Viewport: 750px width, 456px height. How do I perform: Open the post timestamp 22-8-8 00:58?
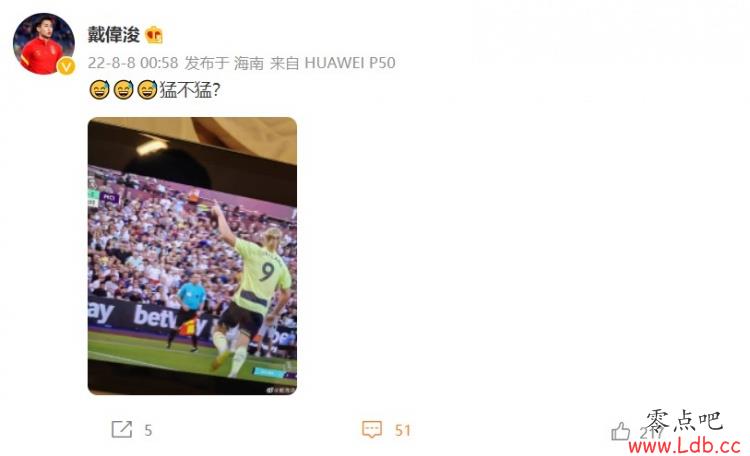133,63
